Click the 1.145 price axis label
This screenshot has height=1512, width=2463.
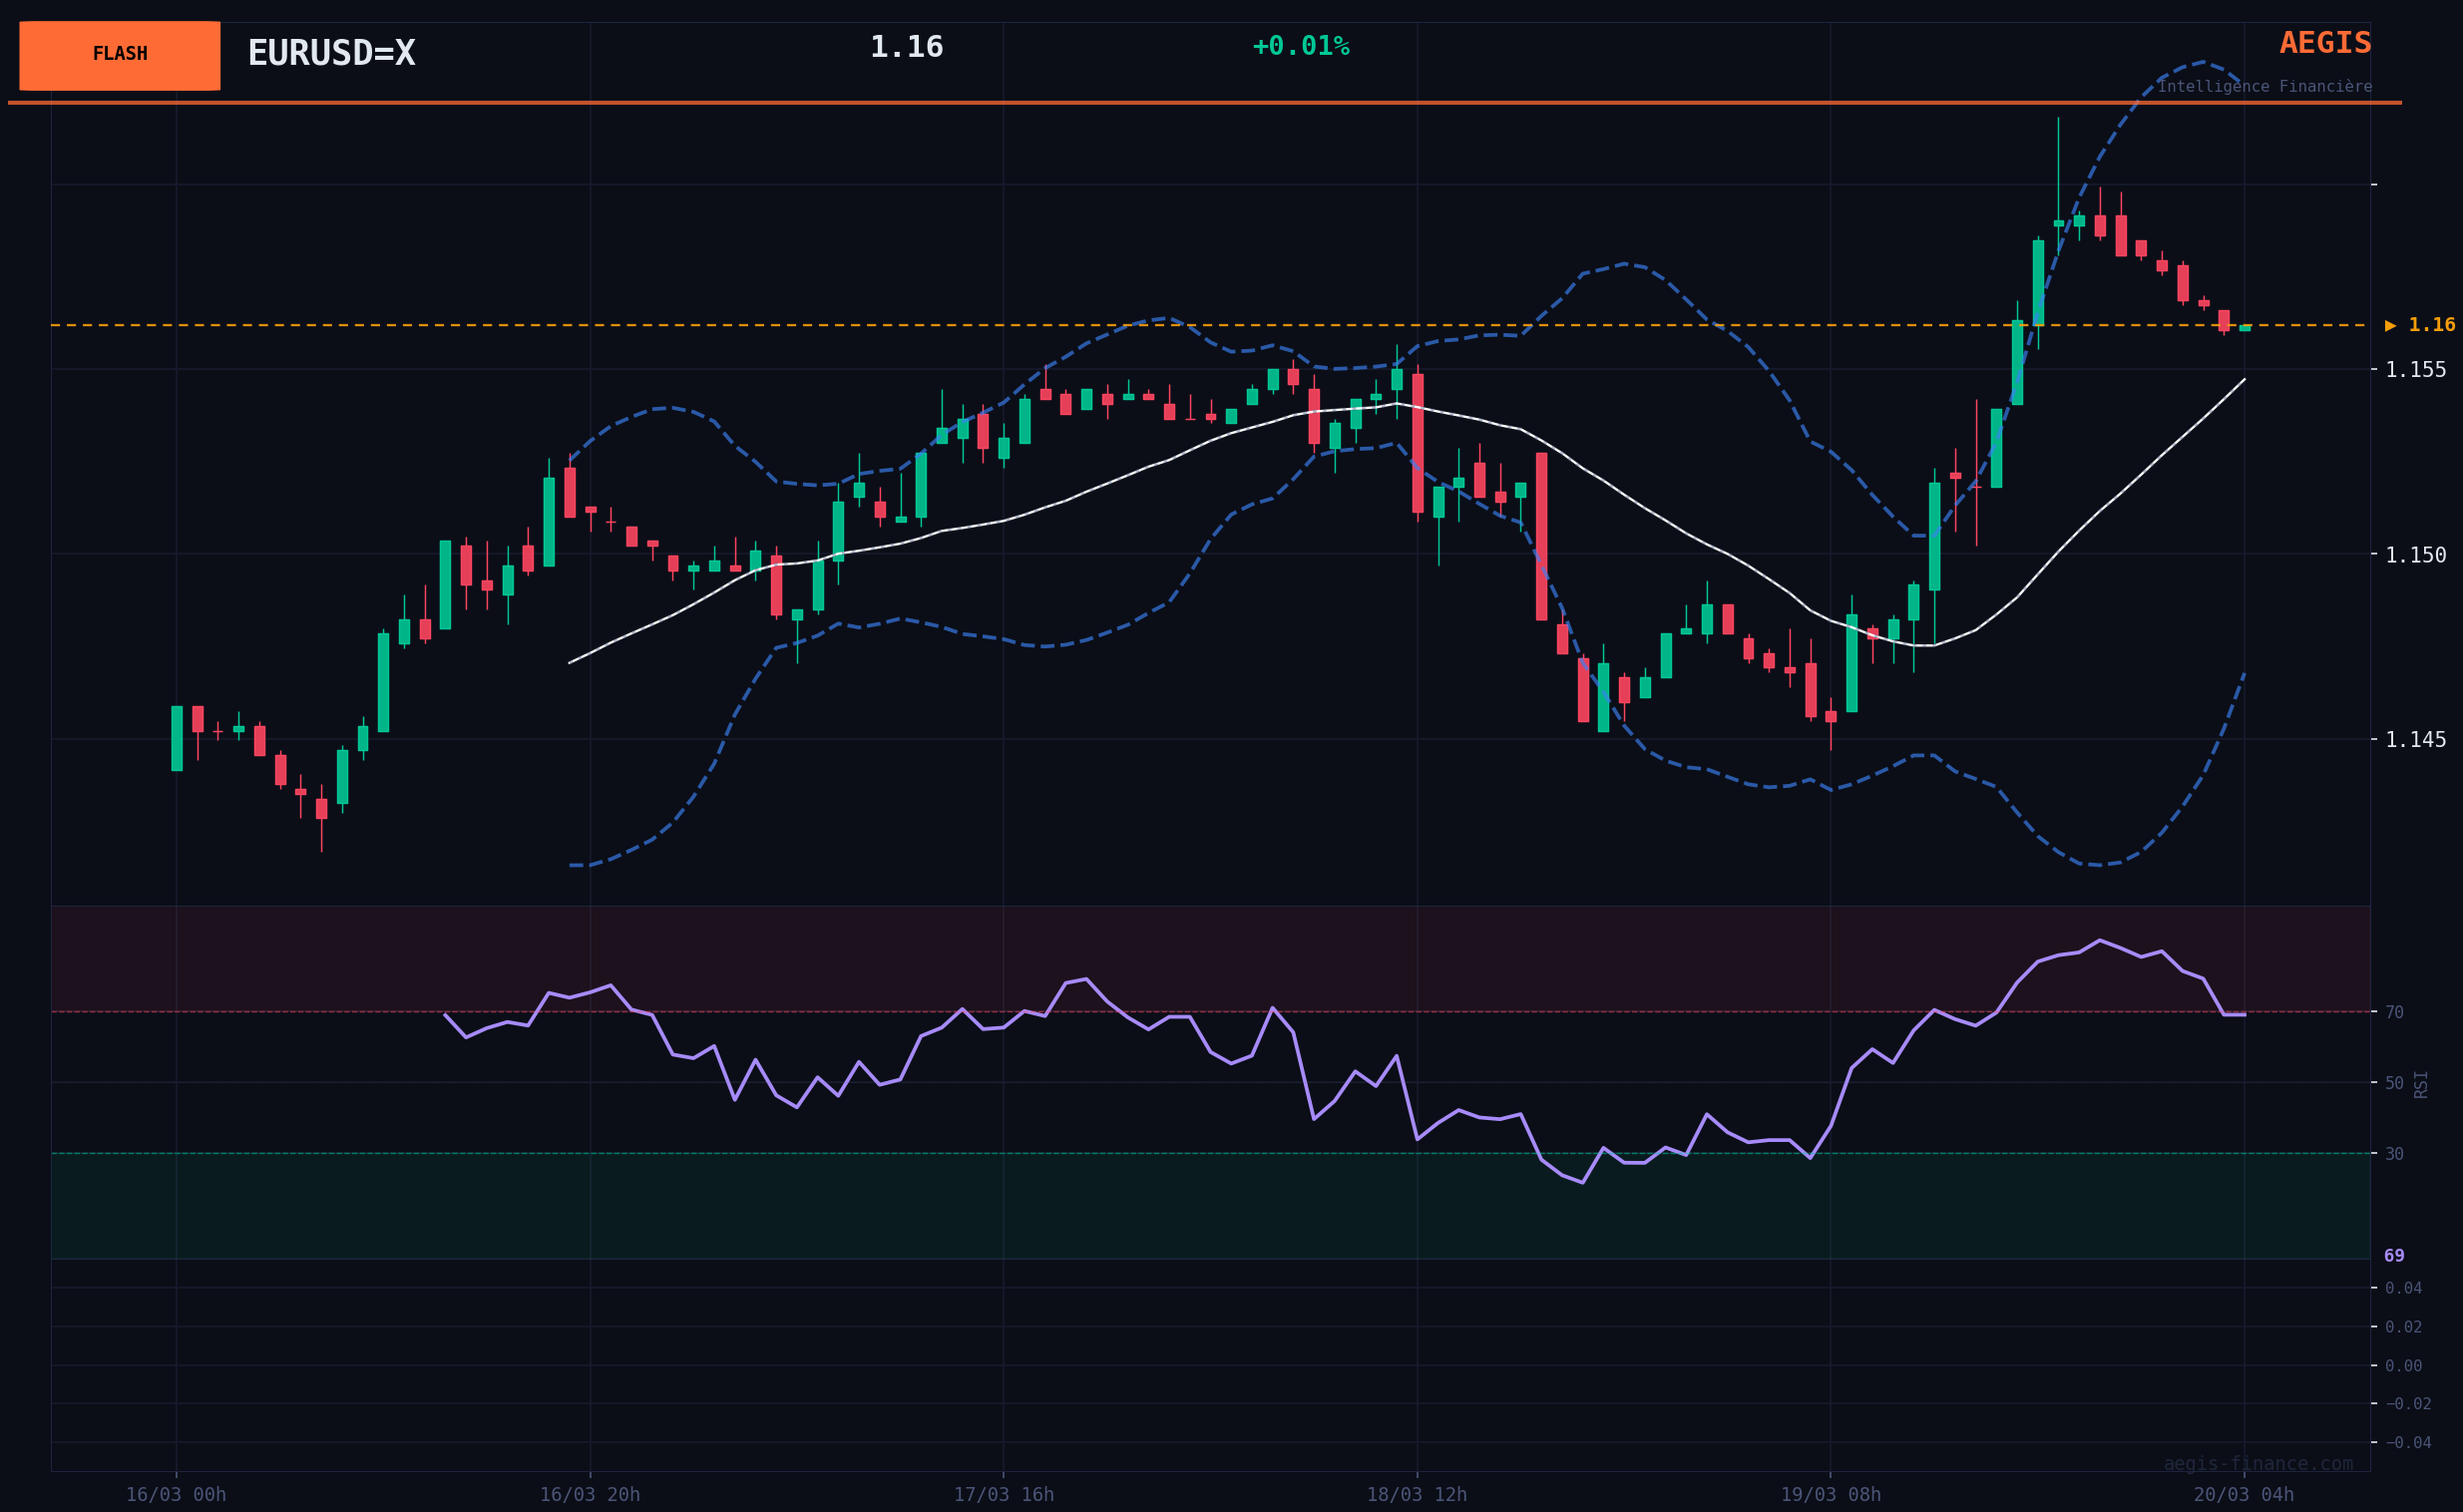pos(2415,740)
